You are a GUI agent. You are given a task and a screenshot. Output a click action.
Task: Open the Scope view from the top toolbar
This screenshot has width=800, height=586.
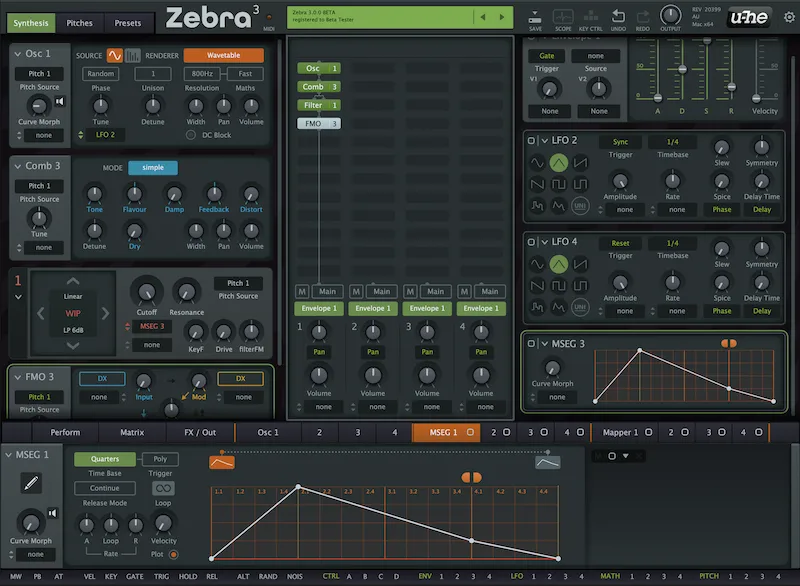(561, 16)
